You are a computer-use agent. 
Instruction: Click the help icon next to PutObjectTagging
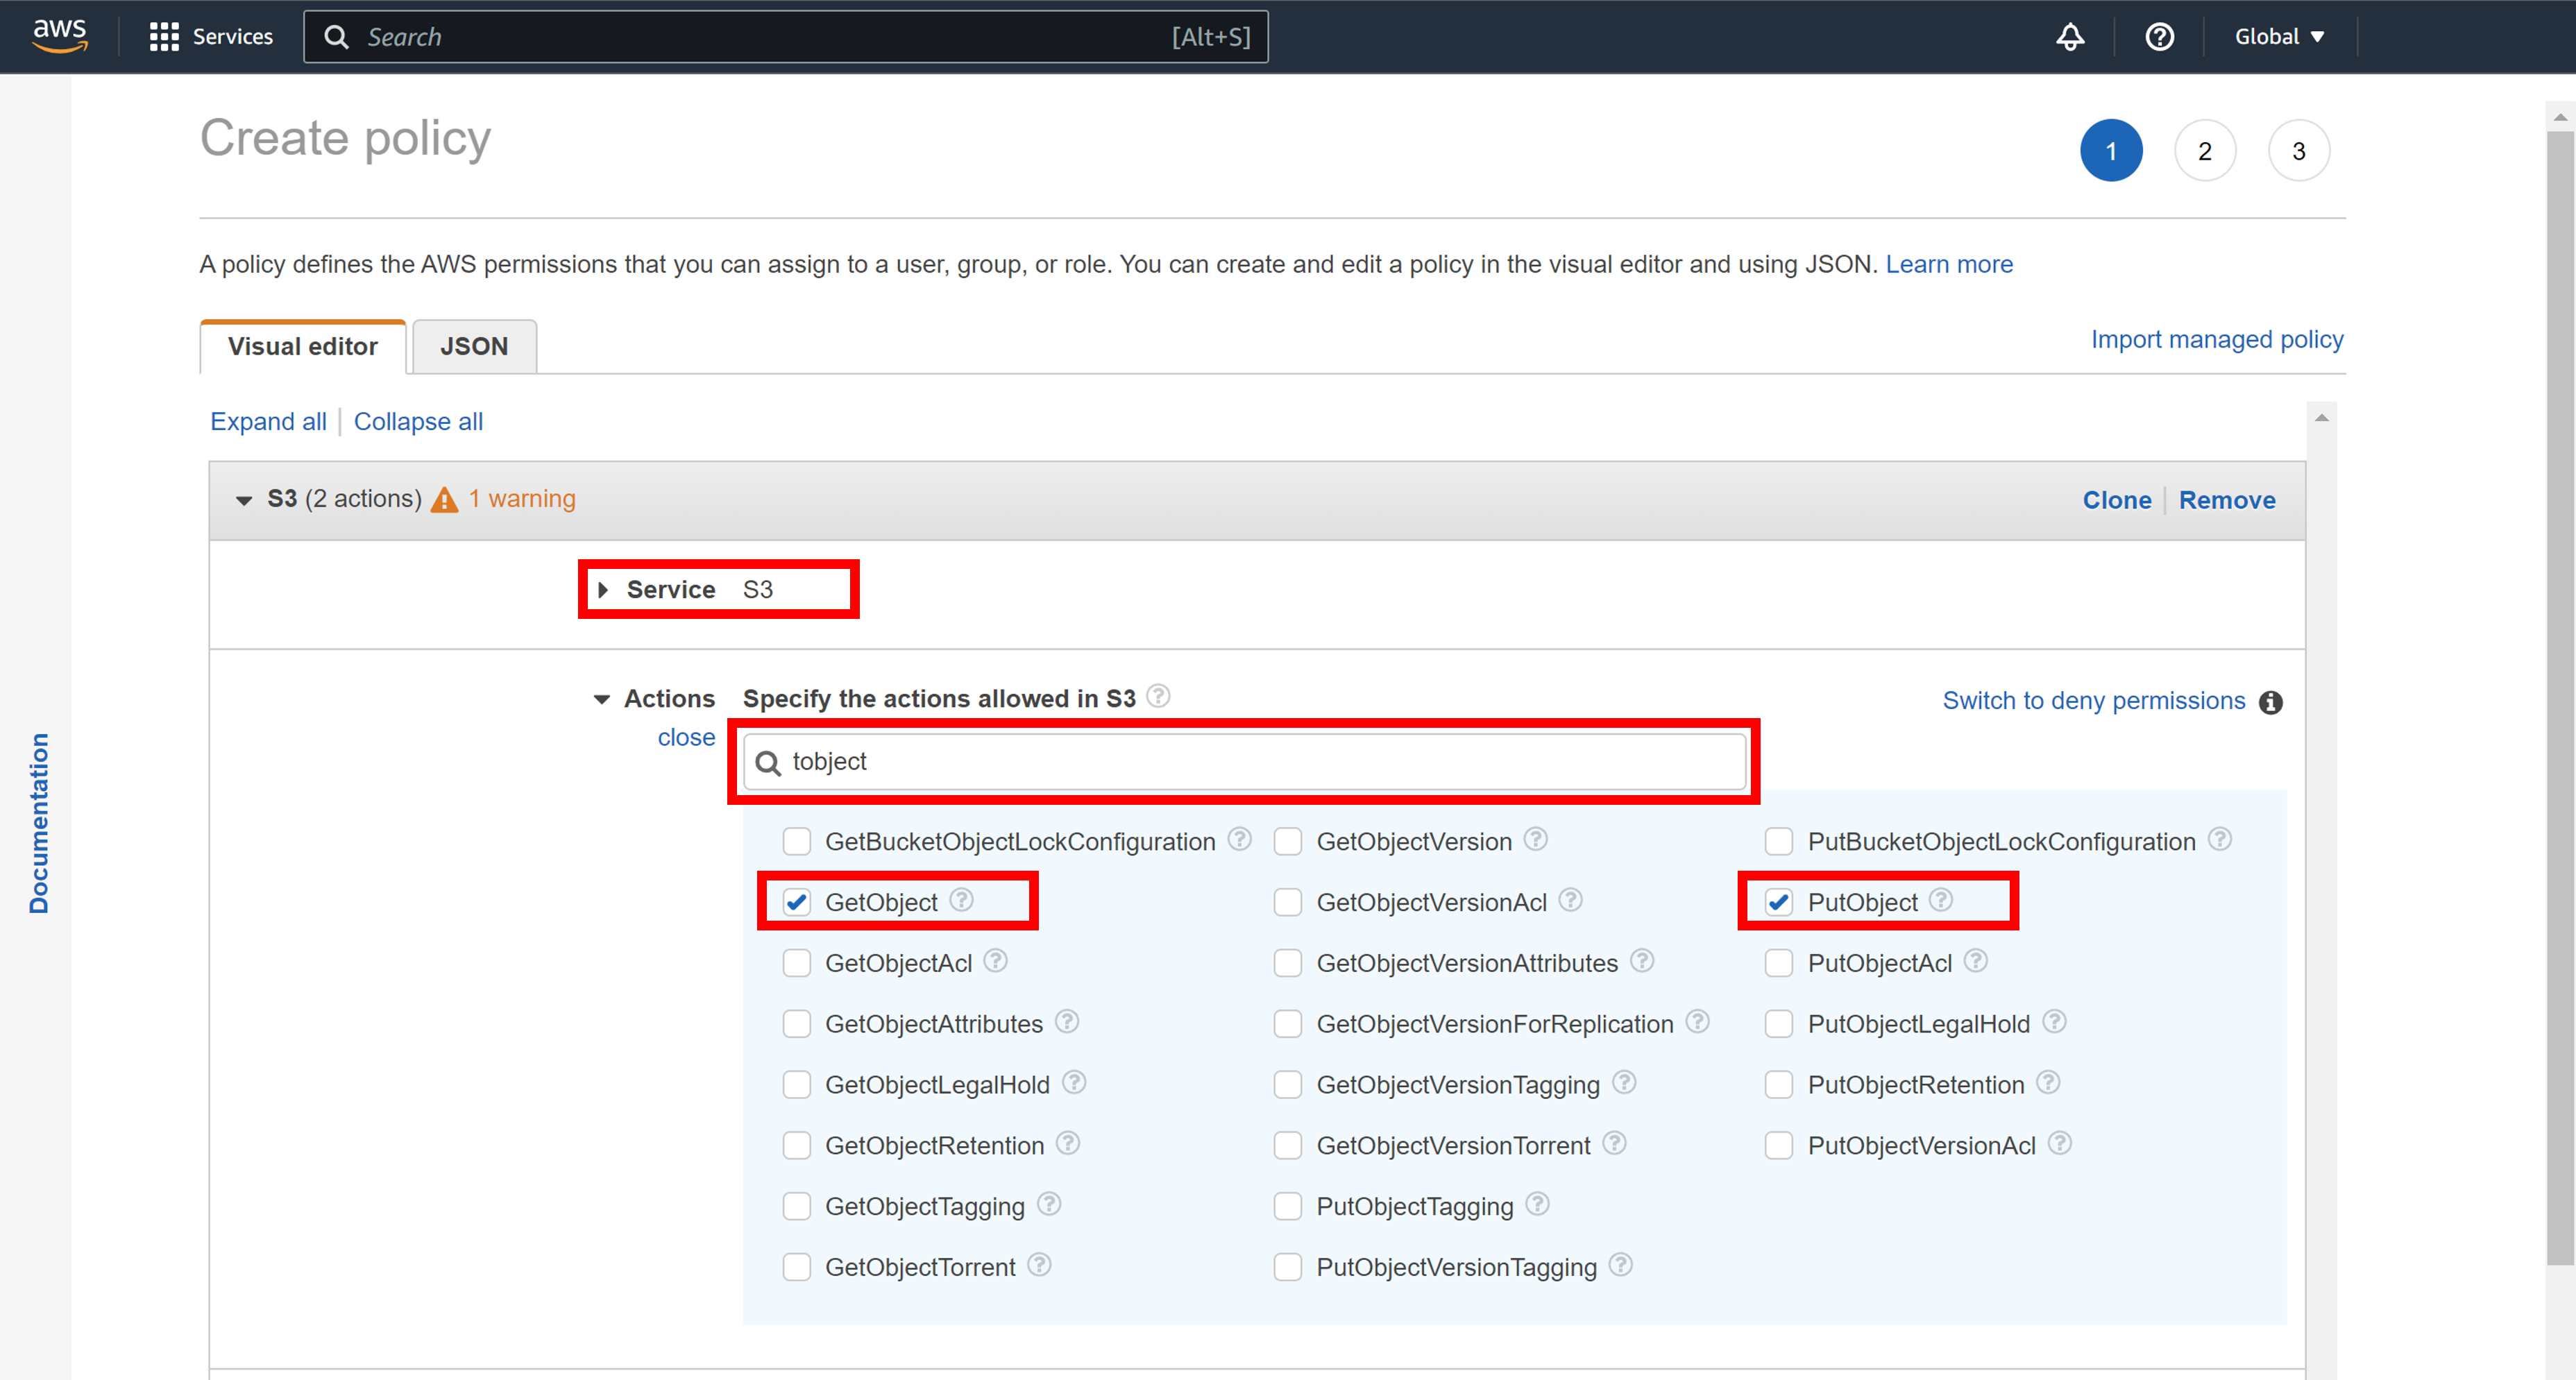tap(1537, 1205)
